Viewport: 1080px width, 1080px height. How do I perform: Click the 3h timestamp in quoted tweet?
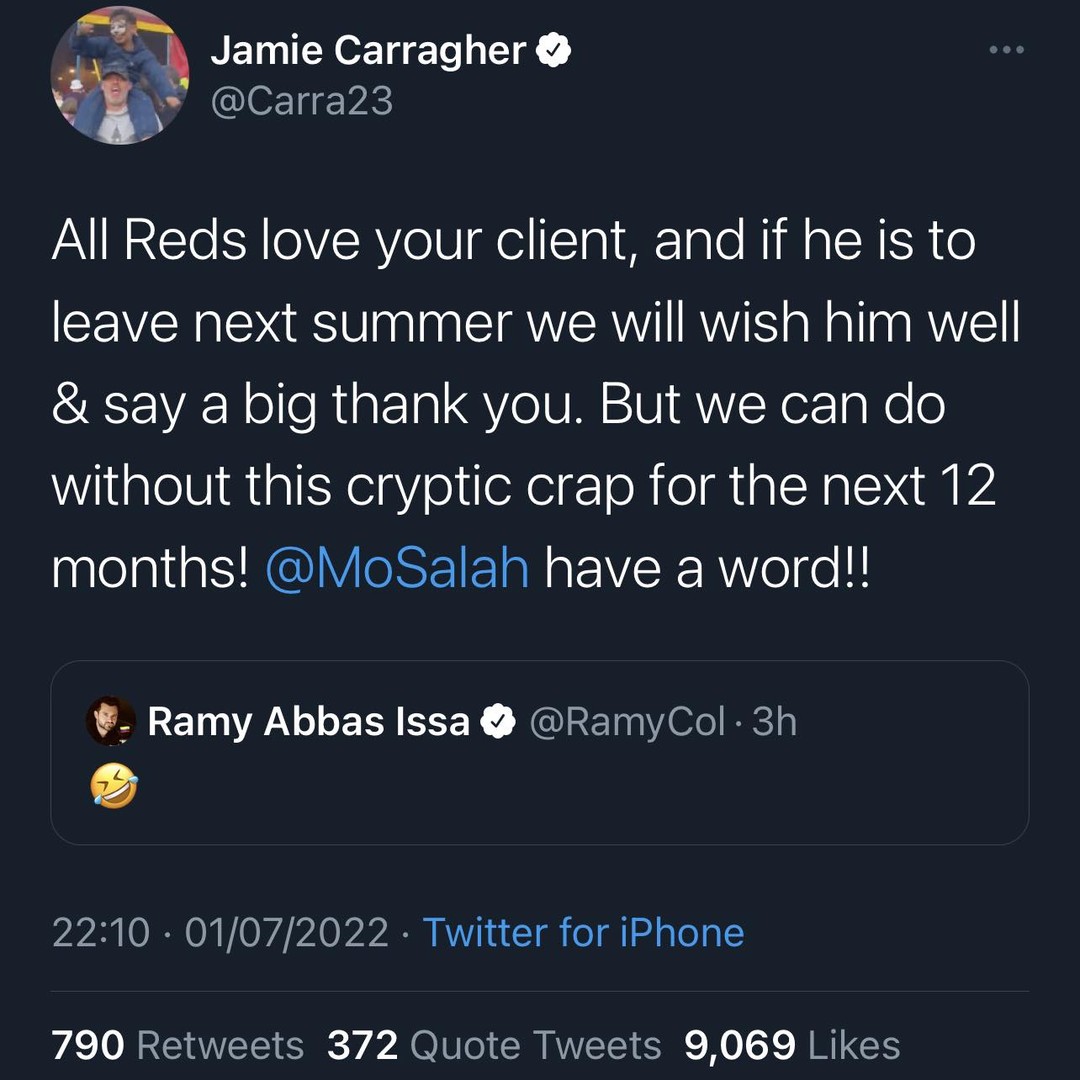tap(774, 721)
